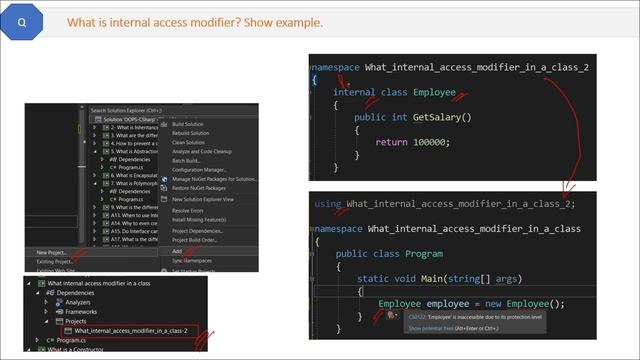640x360 pixels.
Task: Click the Analyzers node icon
Action: 59,302
